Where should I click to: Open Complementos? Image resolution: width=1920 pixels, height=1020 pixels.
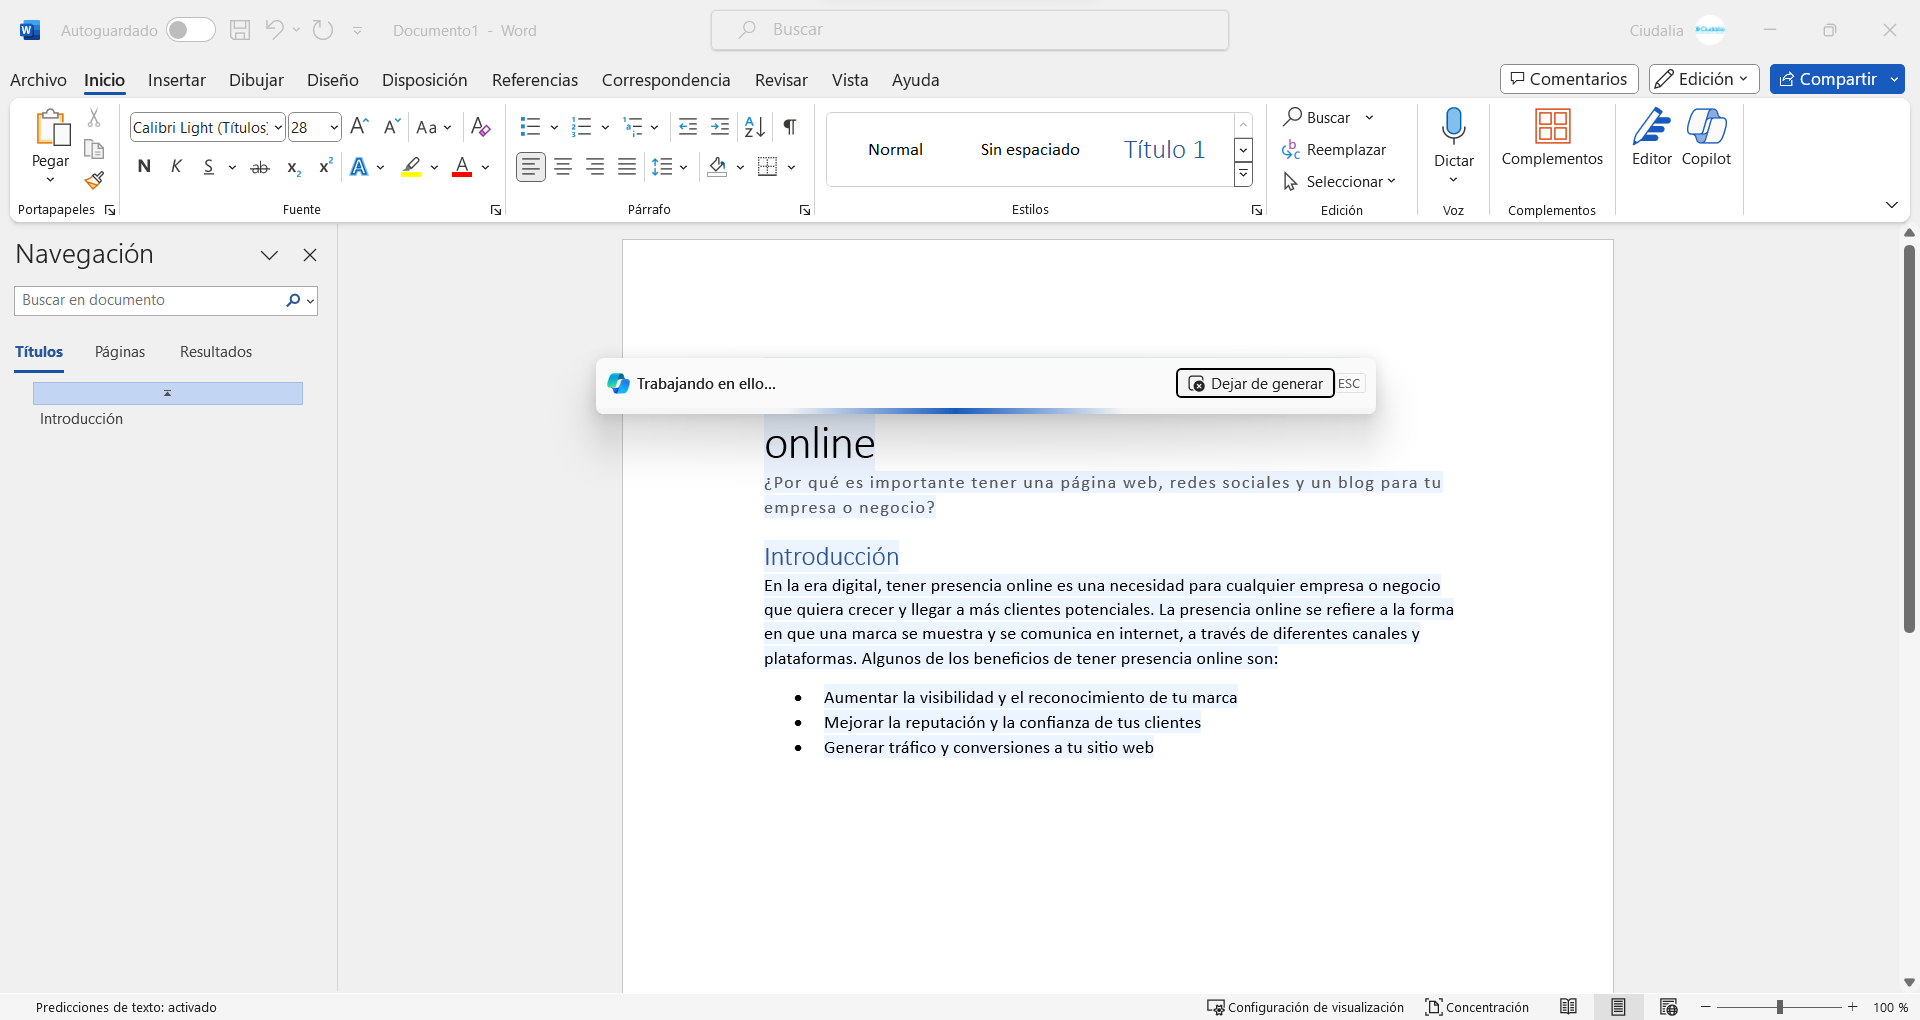point(1551,140)
